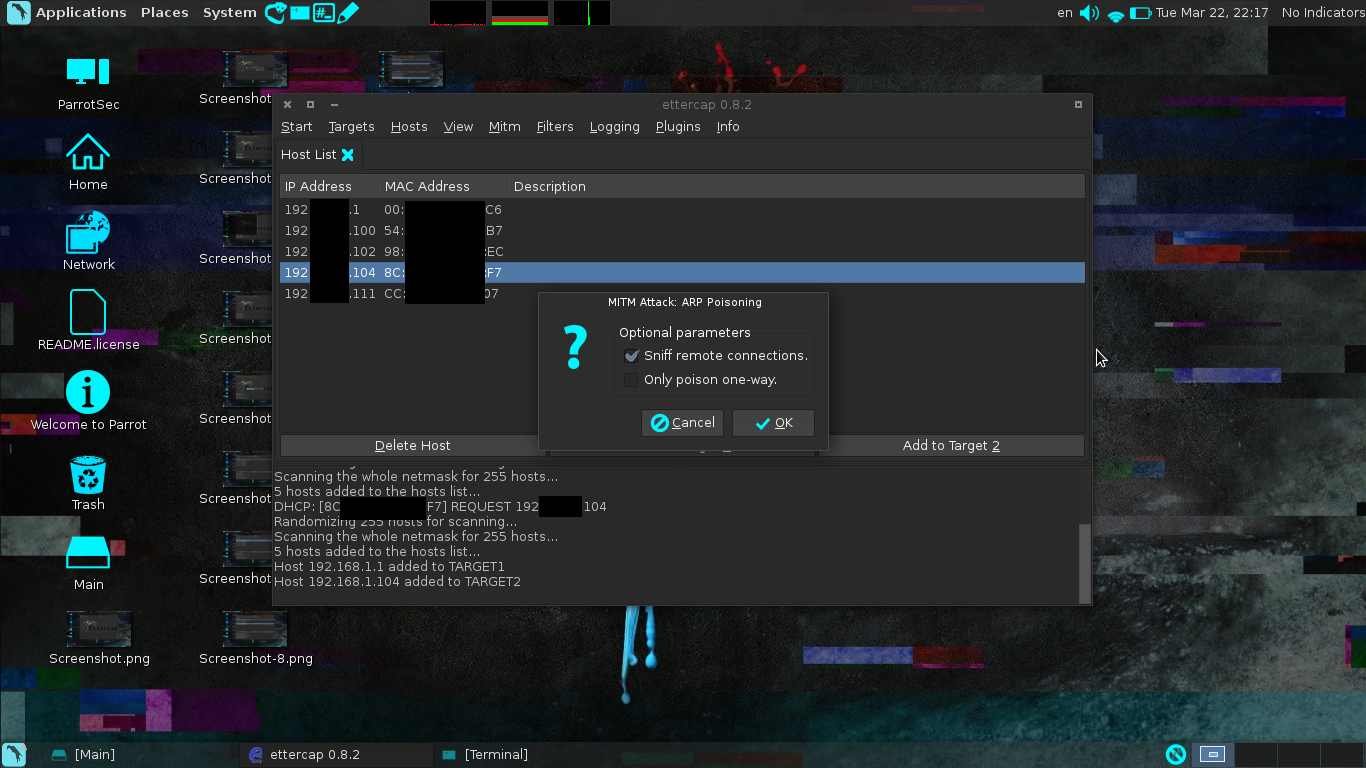Image resolution: width=1366 pixels, height=768 pixels.
Task: Open the System menu
Action: click(230, 13)
